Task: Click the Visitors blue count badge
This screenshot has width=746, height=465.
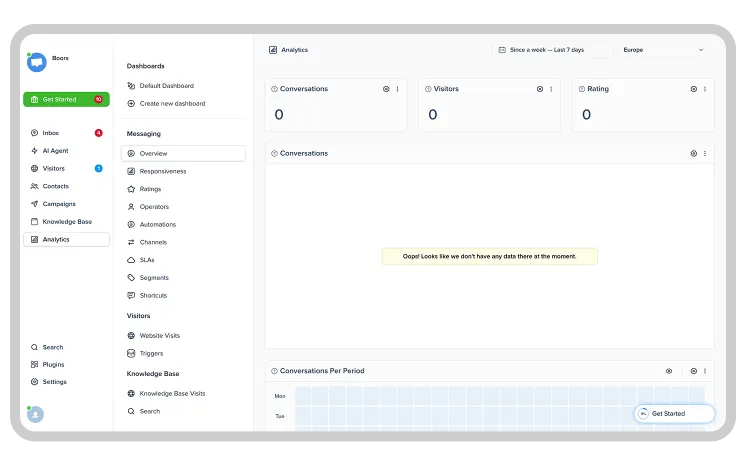Action: (x=98, y=168)
